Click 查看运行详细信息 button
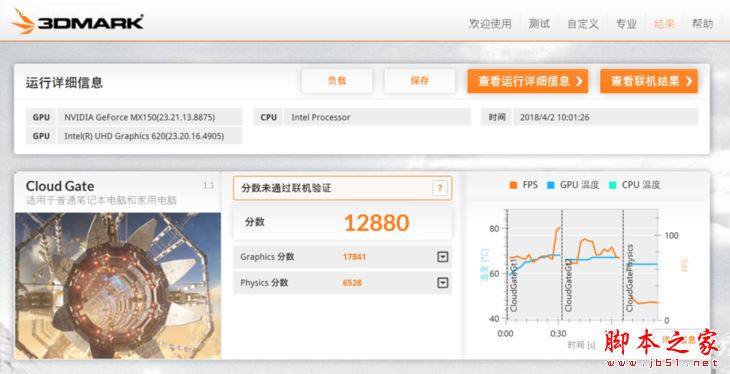Screen dimensions: 730x374 pos(528,82)
